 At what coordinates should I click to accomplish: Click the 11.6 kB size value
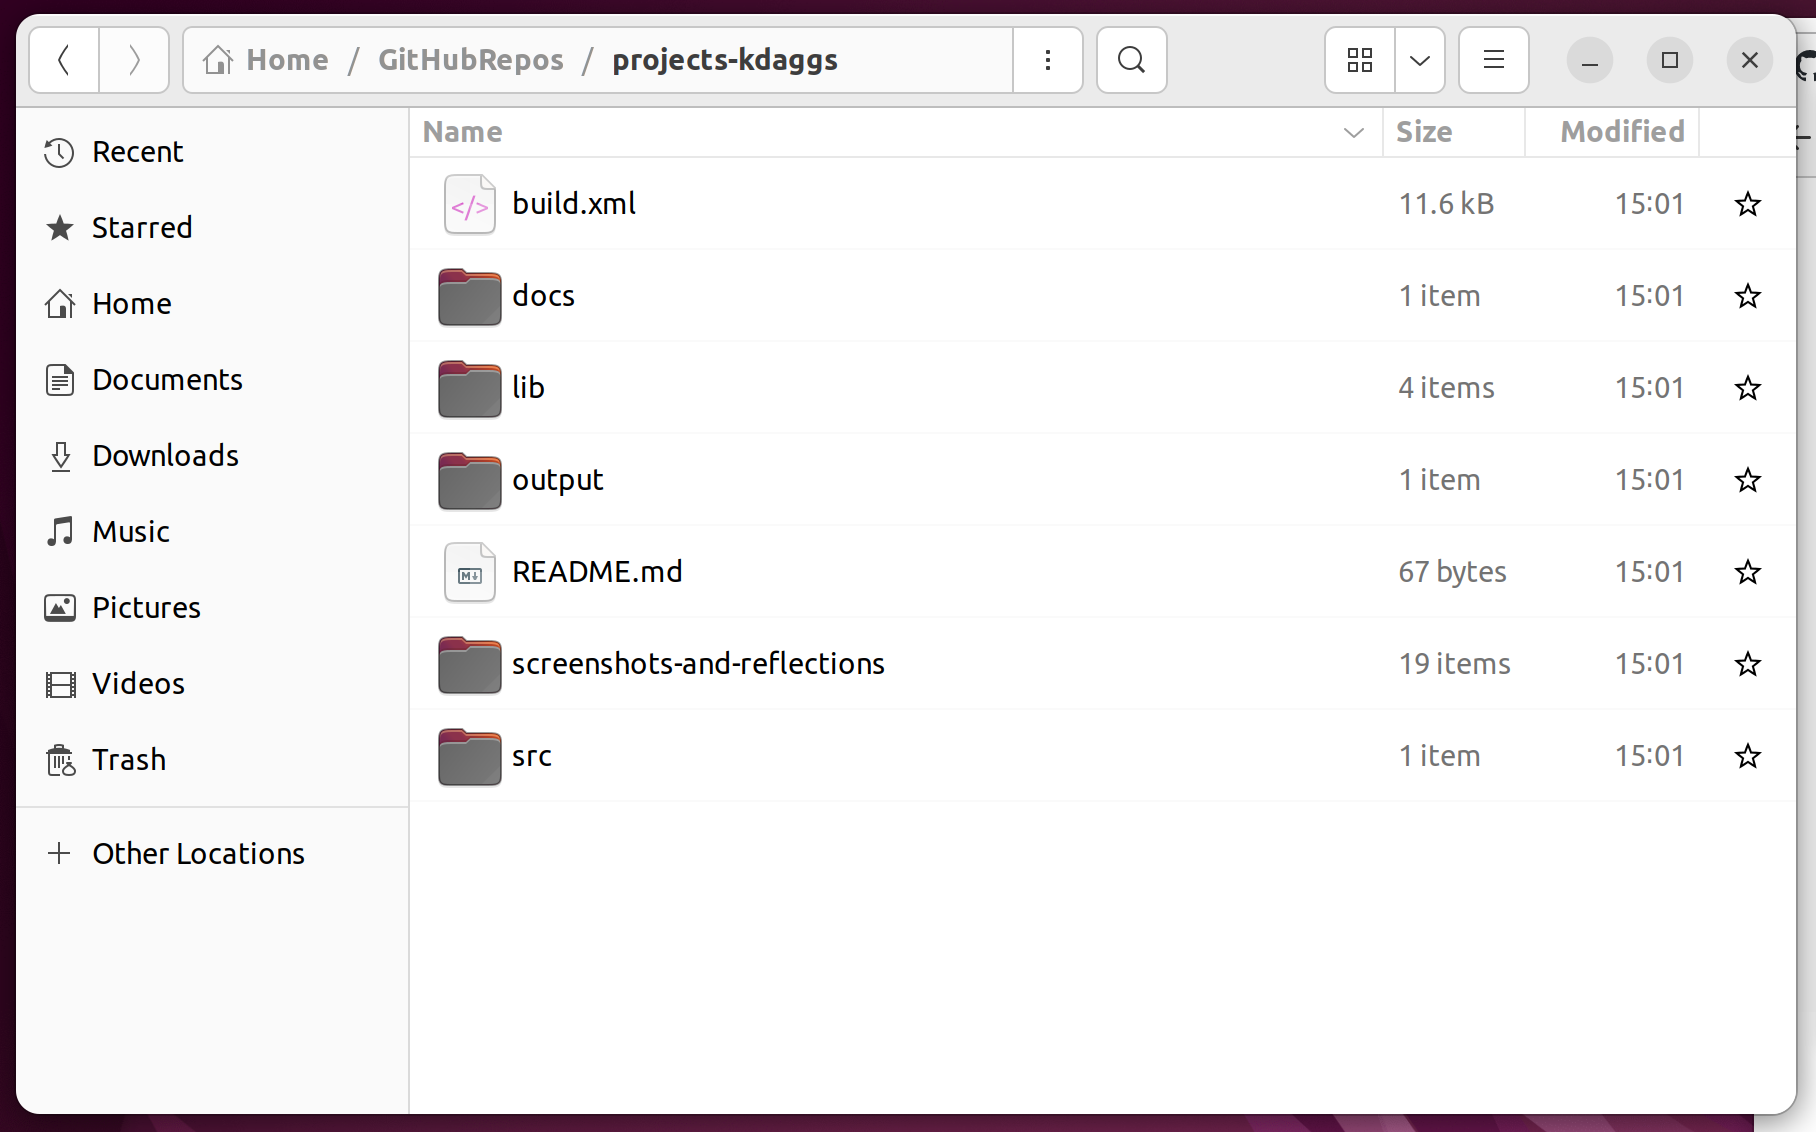point(1446,204)
